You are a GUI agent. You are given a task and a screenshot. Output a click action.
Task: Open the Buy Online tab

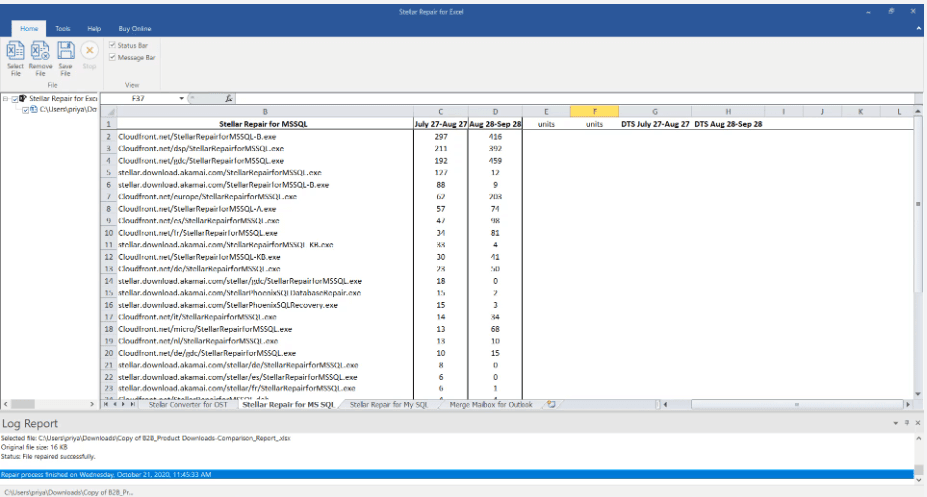pos(135,28)
